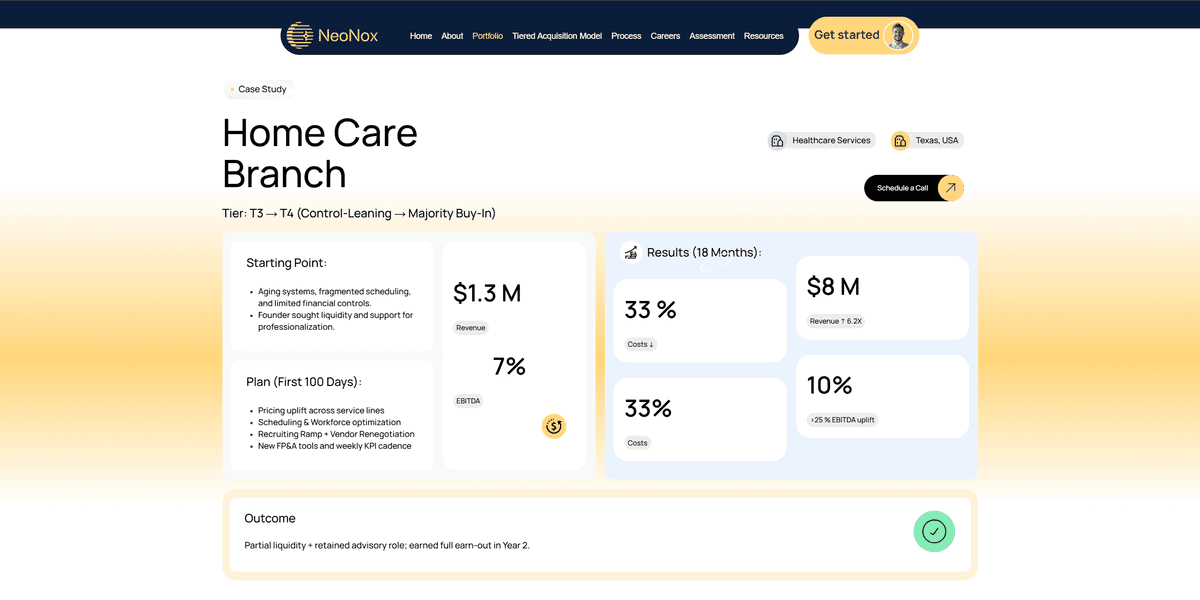Click the profile avatar in Get started
The height and width of the screenshot is (600, 1200).
pyautogui.click(x=899, y=36)
